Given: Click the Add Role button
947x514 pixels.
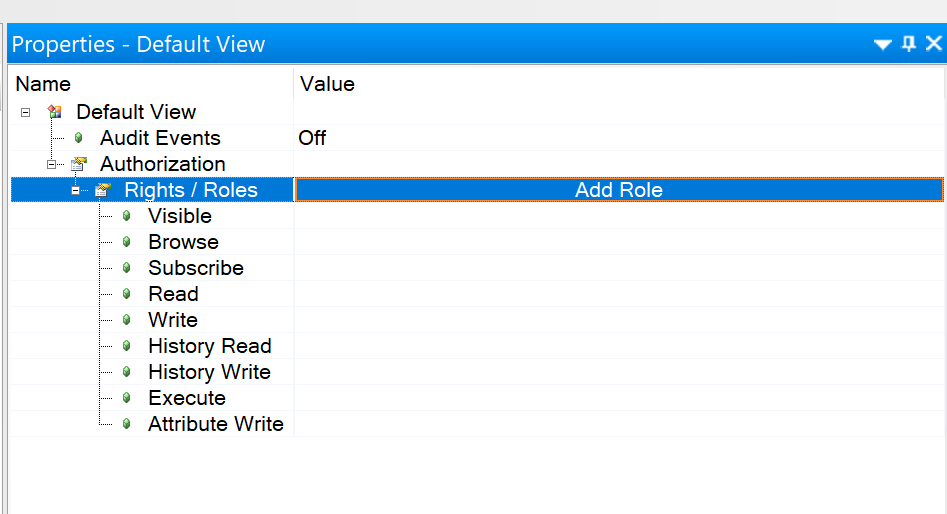Looking at the screenshot, I should point(619,190).
